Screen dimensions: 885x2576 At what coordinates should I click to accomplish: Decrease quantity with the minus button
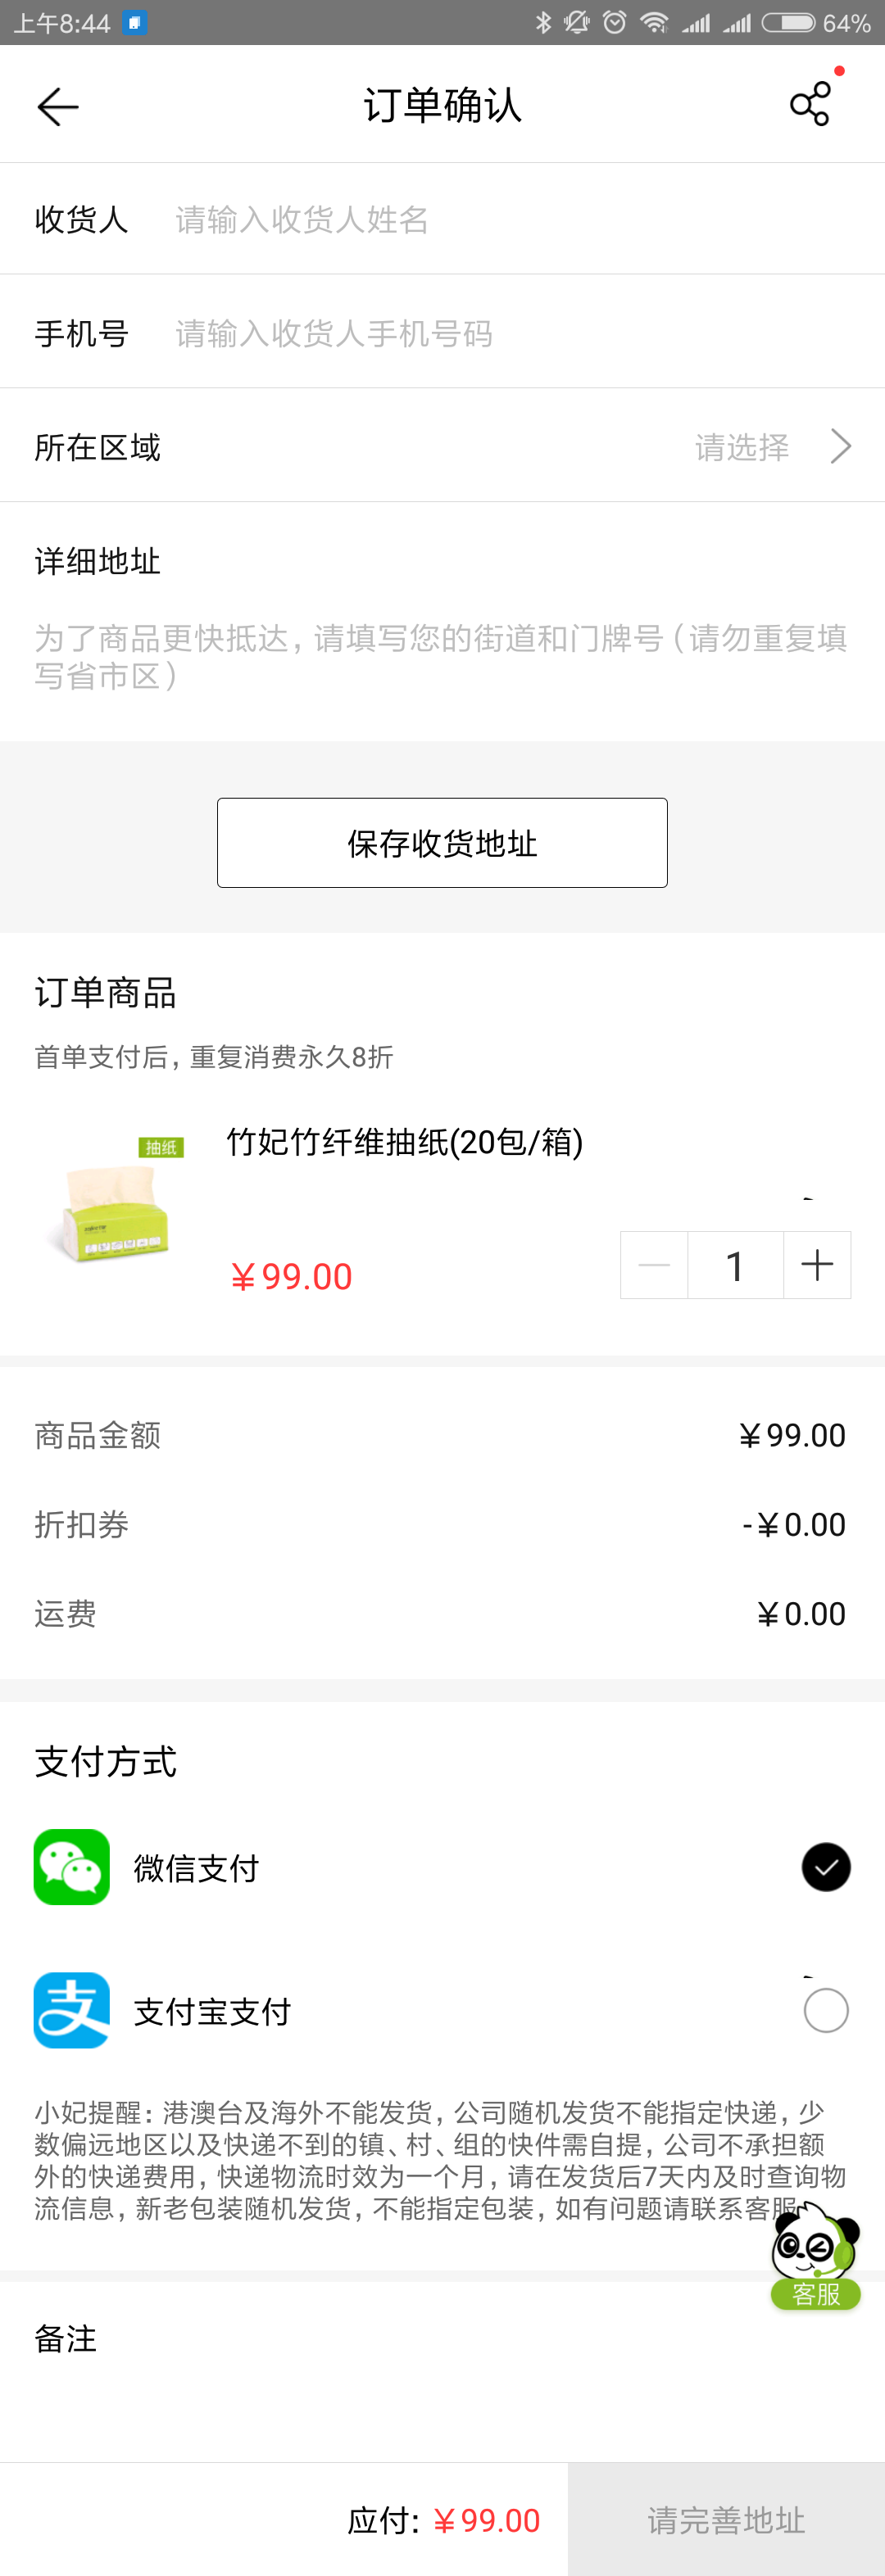tap(654, 1265)
